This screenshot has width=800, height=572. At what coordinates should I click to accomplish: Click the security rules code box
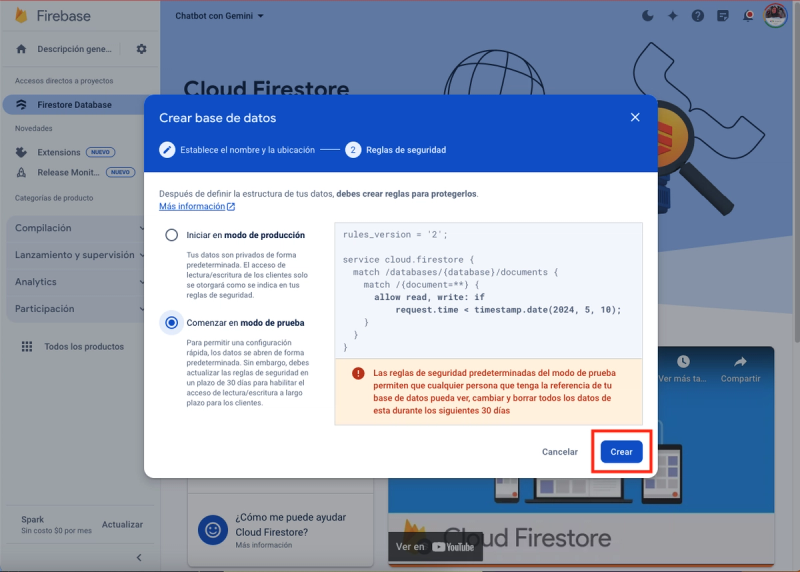(488, 290)
